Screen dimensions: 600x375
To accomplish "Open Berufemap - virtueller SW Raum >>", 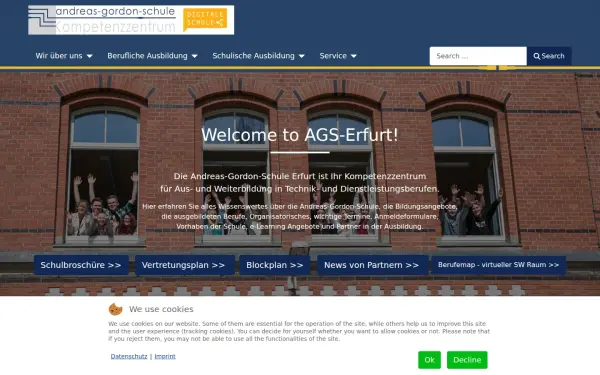I will tap(499, 265).
